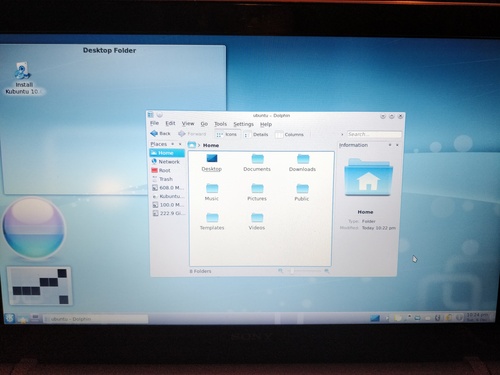Switch to Icons view mode
The width and height of the screenshot is (500, 375).
coord(227,134)
